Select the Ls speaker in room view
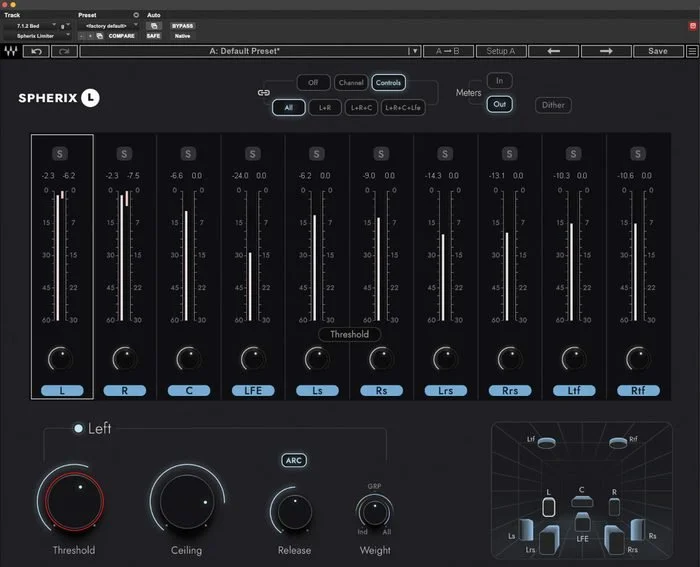The height and width of the screenshot is (567, 700). tap(525, 530)
